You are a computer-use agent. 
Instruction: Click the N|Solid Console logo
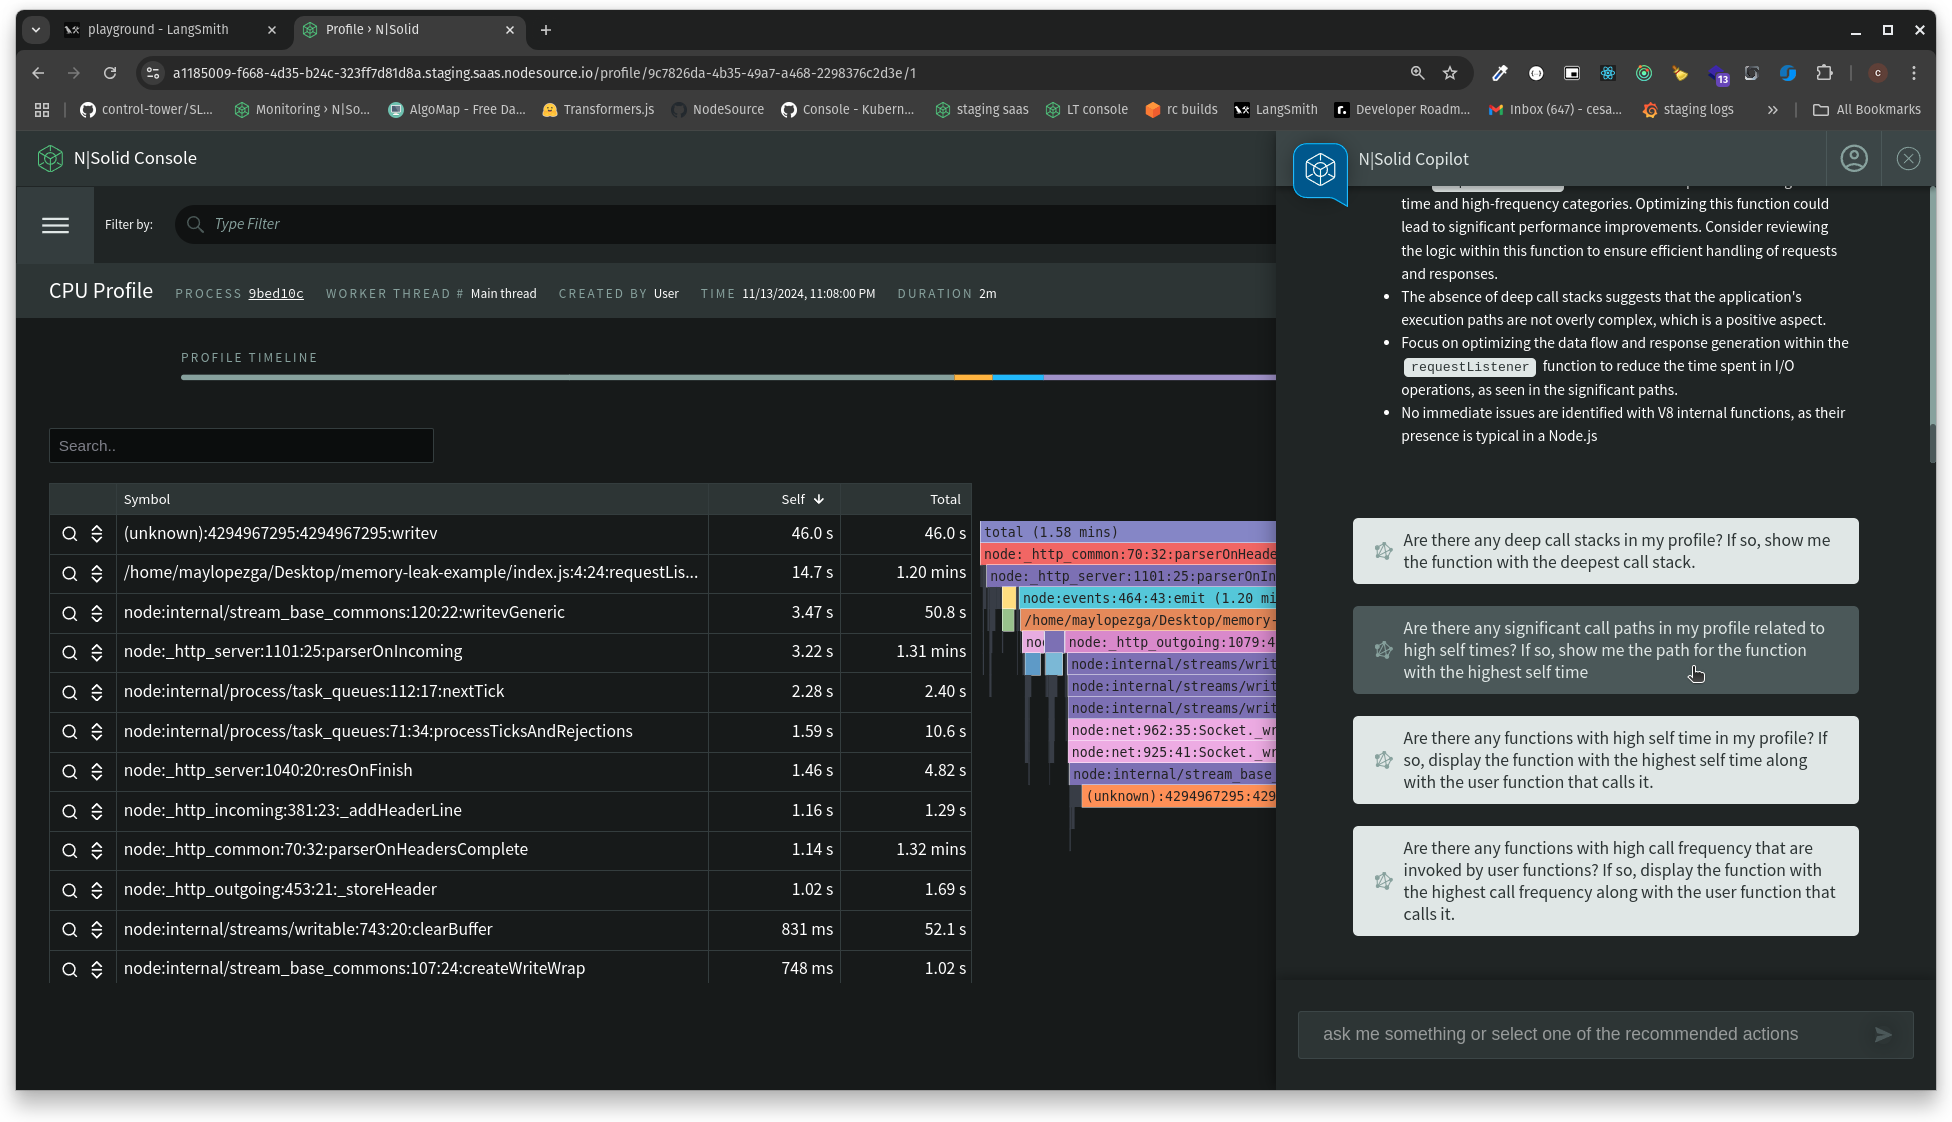pyautogui.click(x=50, y=158)
